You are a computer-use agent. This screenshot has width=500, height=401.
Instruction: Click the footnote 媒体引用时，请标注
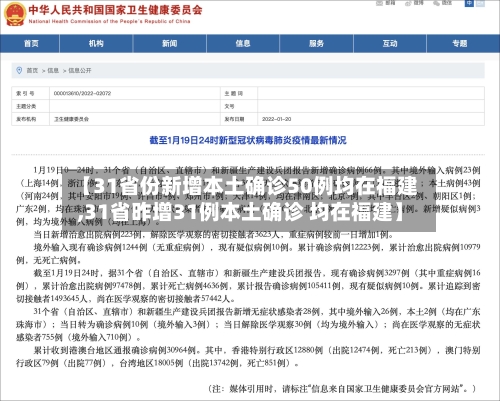pos(342,388)
